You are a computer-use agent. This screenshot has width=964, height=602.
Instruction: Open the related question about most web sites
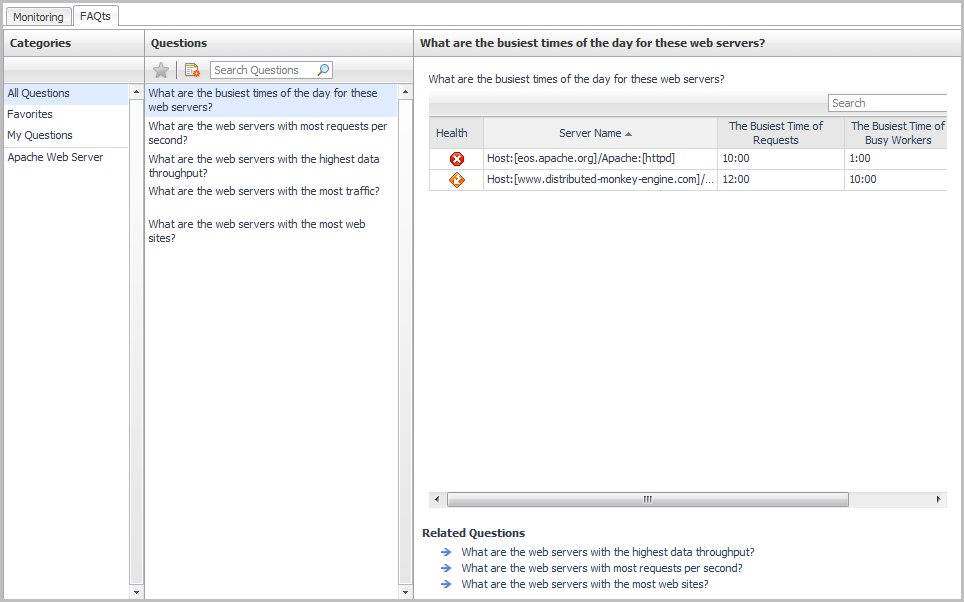click(x=584, y=584)
